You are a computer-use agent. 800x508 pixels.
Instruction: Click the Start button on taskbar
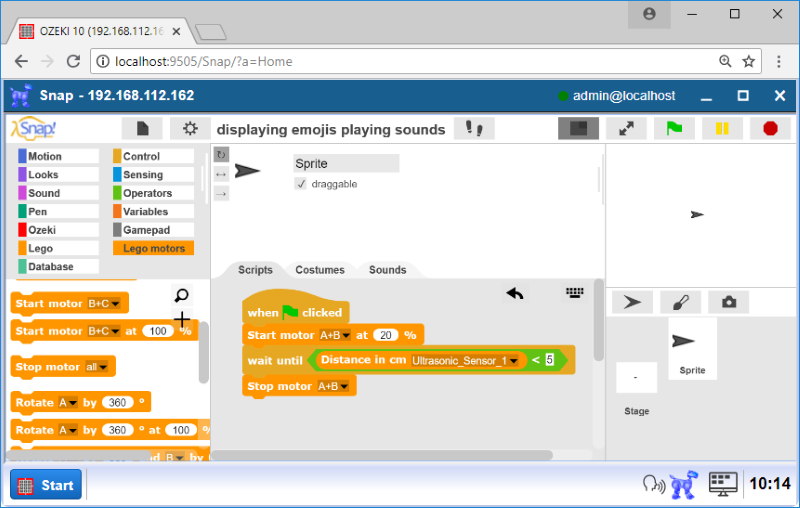[x=47, y=485]
